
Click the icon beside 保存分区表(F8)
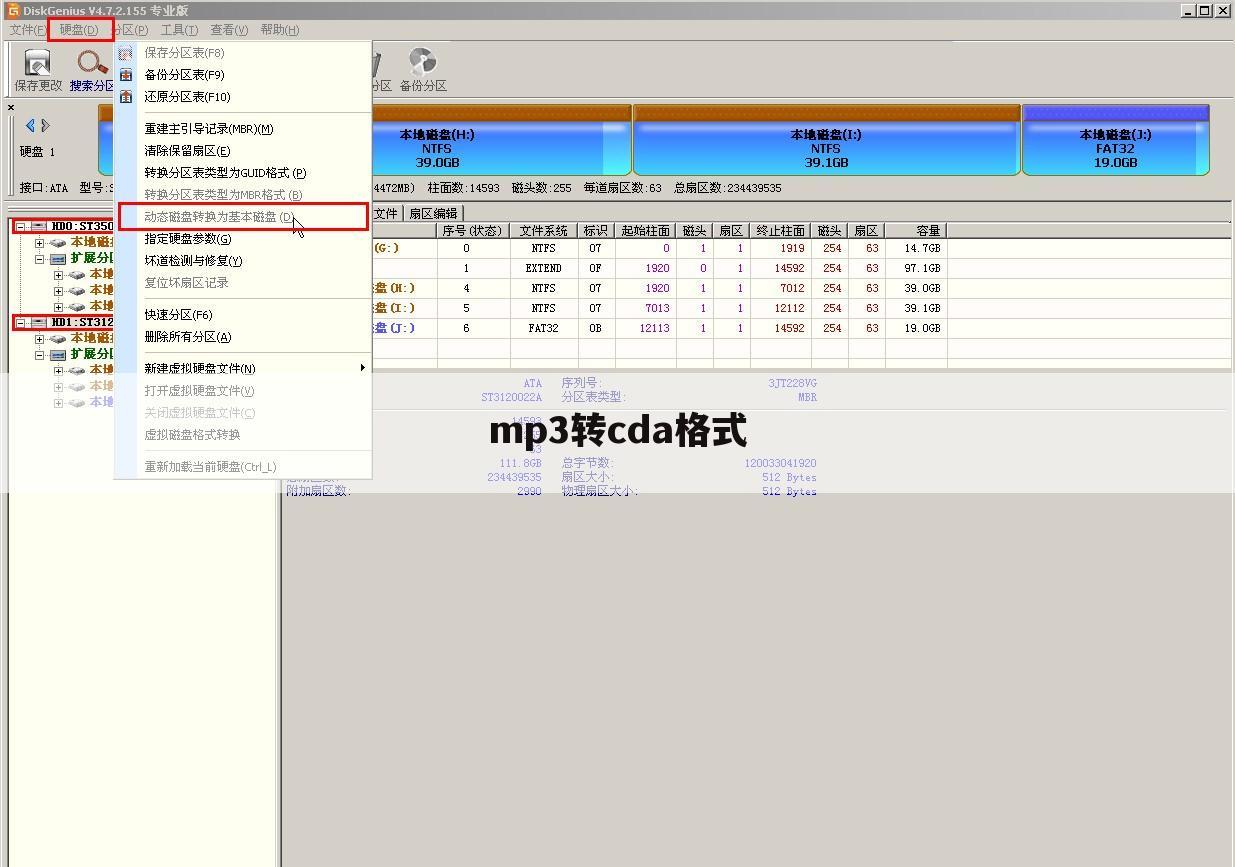(126, 53)
